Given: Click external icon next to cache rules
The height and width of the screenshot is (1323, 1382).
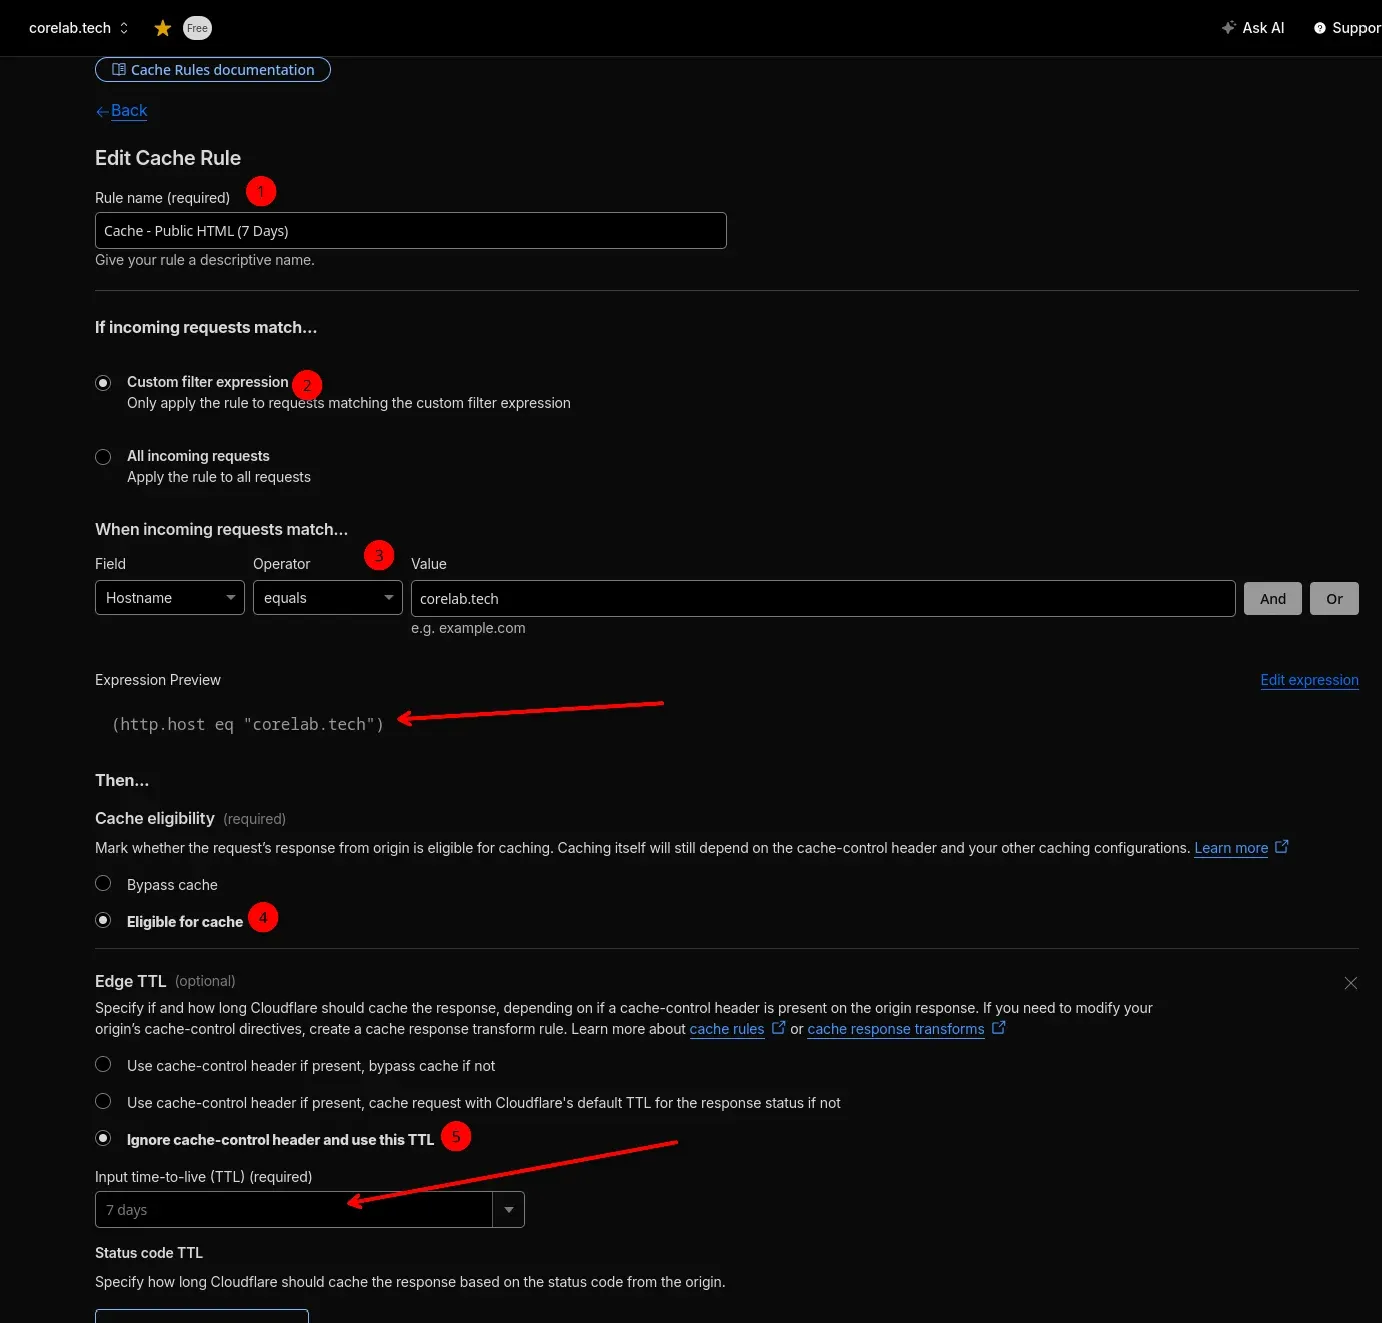Looking at the screenshot, I should (779, 1028).
